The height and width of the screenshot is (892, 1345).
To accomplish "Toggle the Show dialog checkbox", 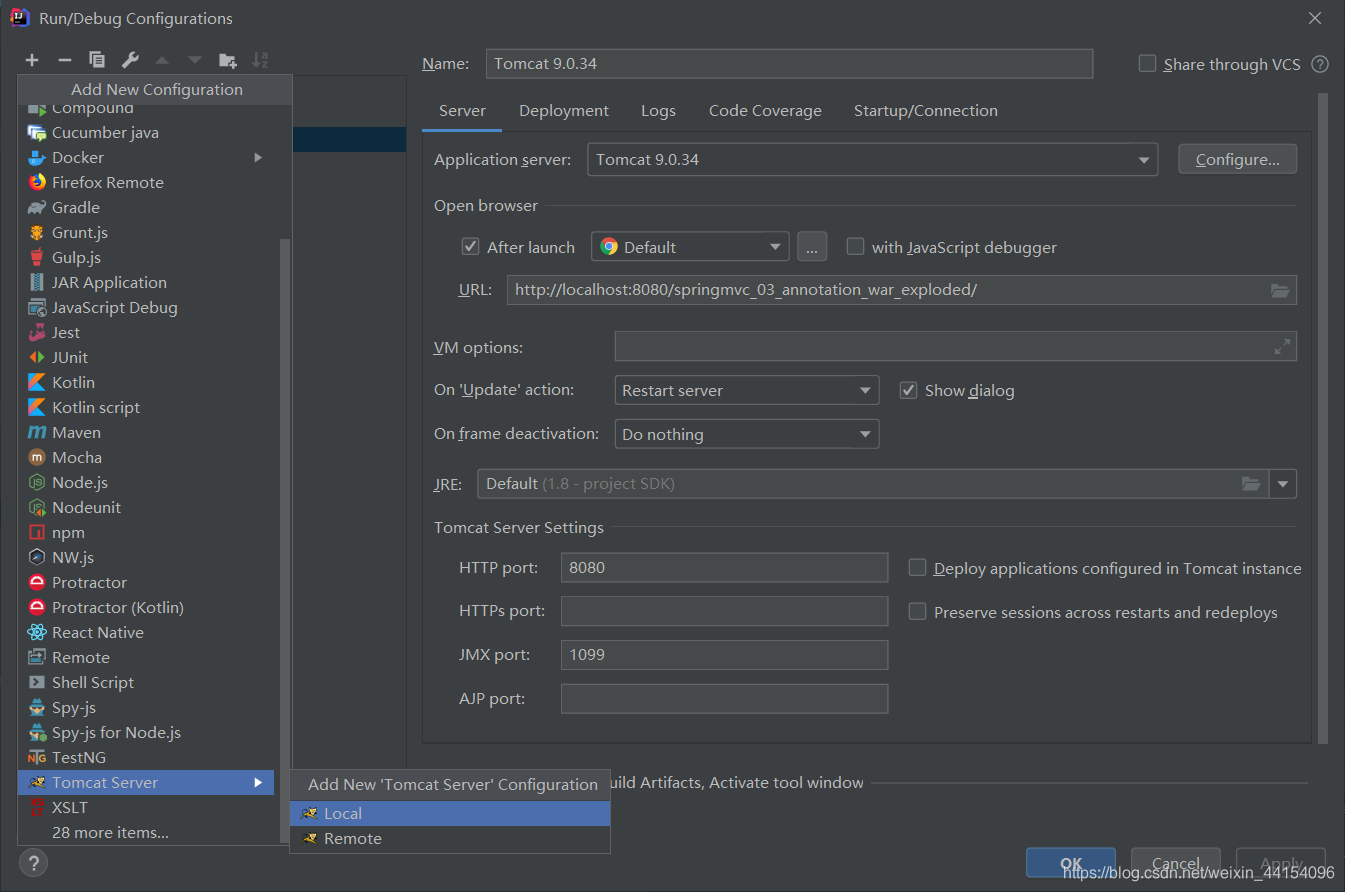I will pos(908,390).
